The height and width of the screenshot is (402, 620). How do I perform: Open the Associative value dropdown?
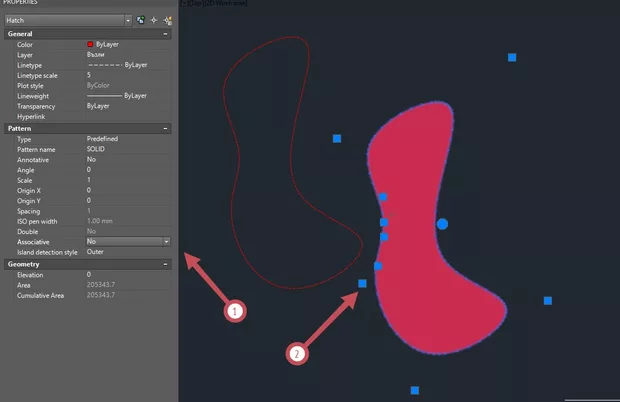166,242
